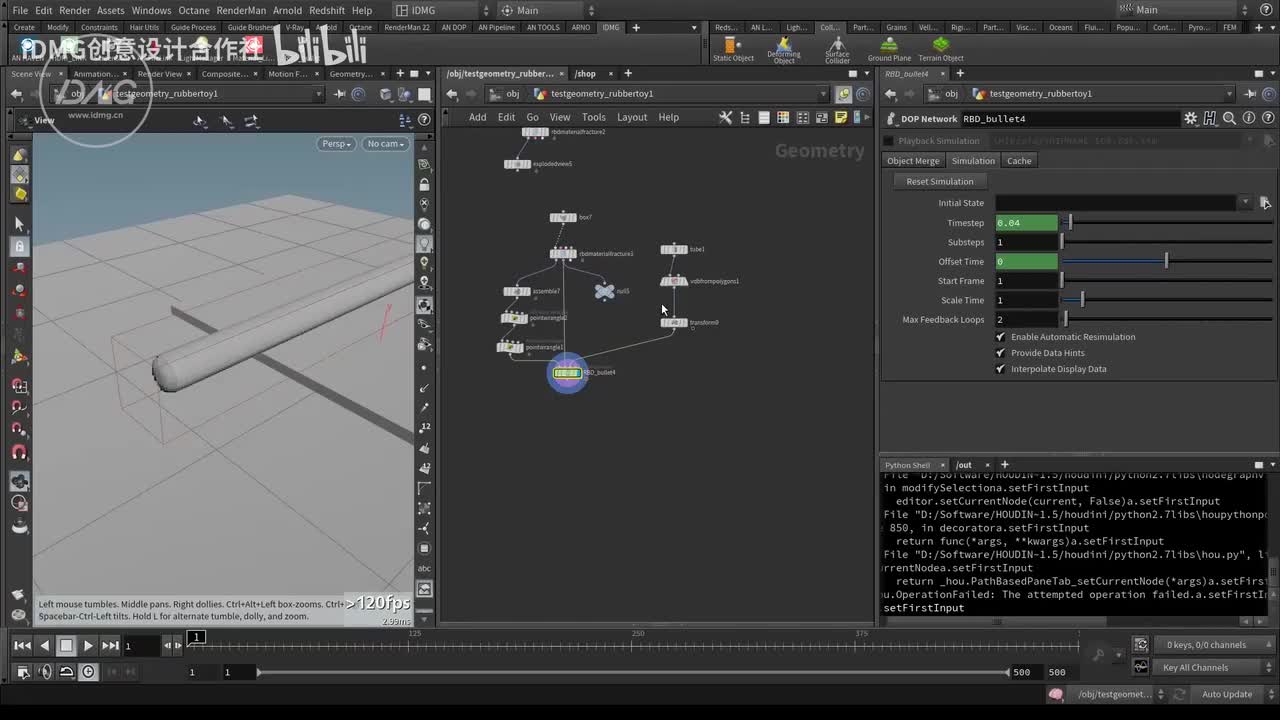Expand parameter pane path dropdown
The image size is (1280, 720).
coord(1230,94)
